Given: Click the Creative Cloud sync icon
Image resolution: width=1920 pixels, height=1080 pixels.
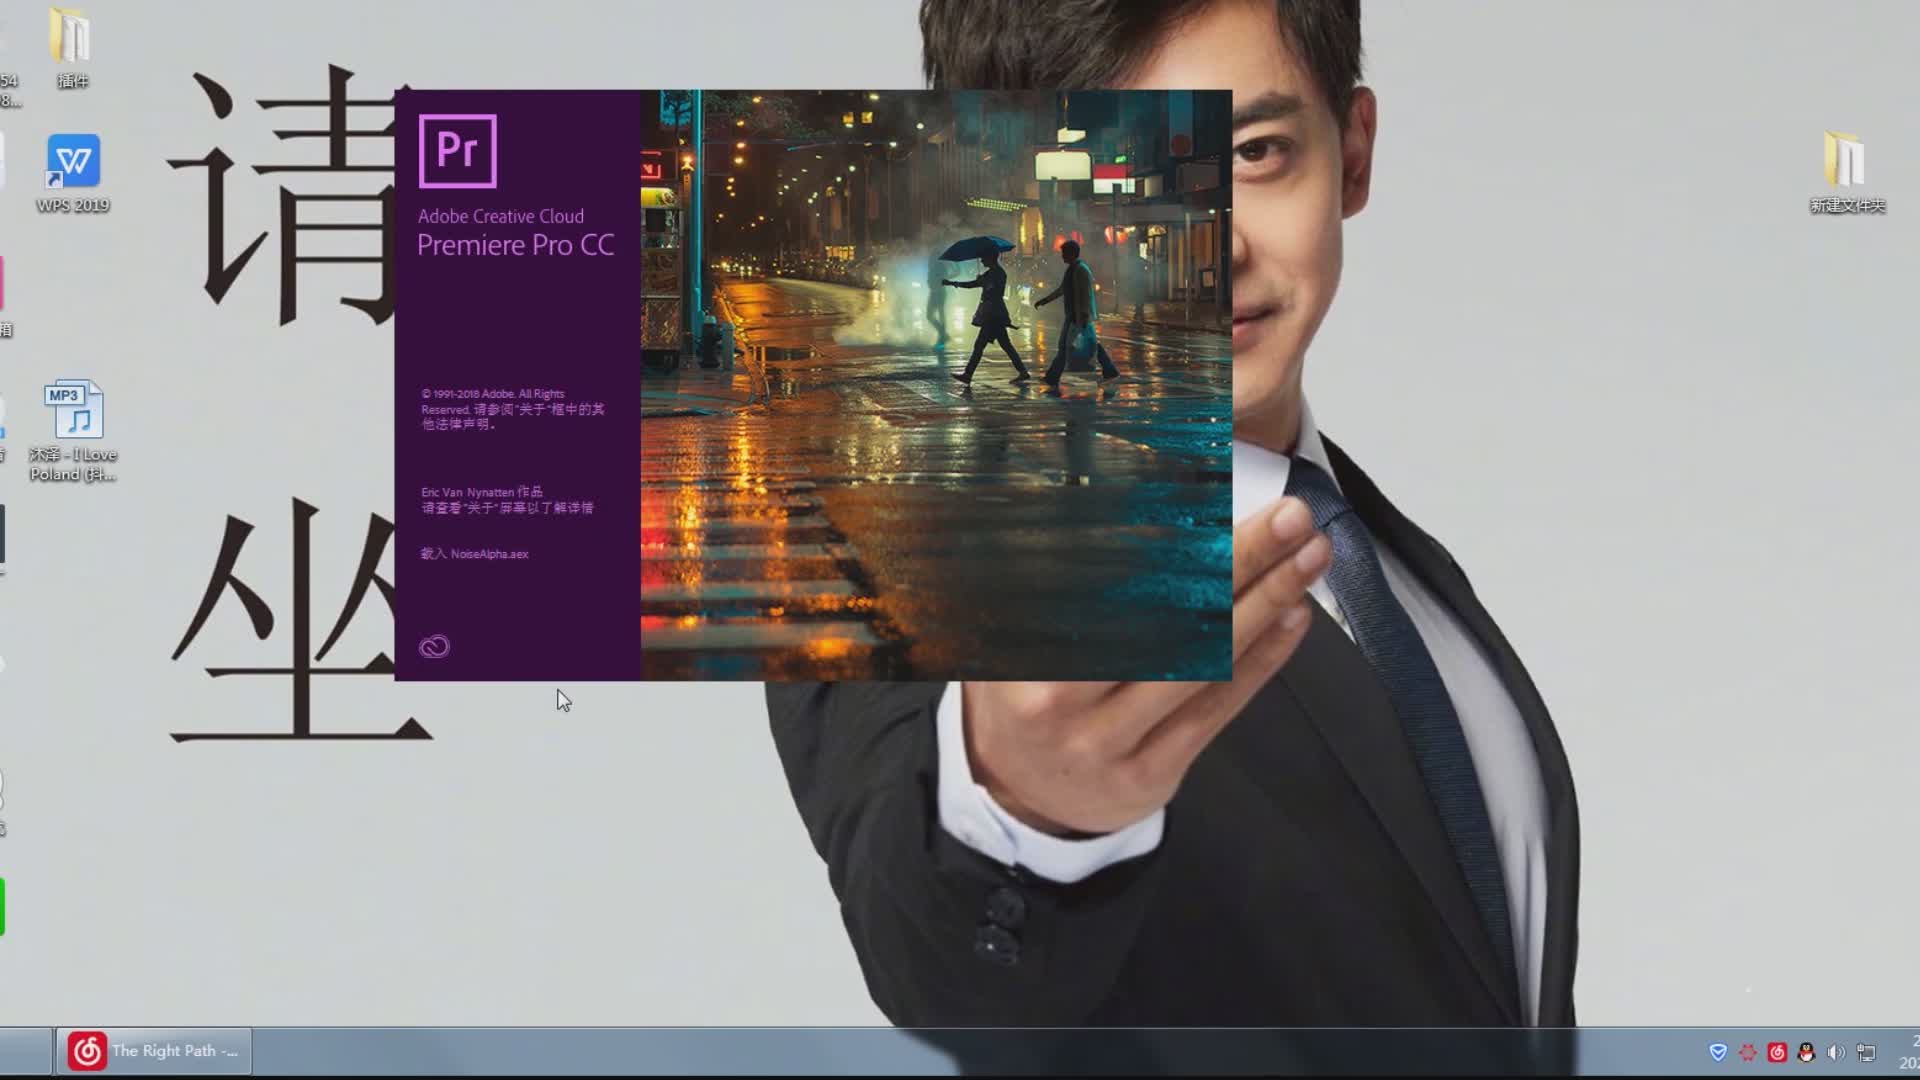Looking at the screenshot, I should click(x=434, y=646).
